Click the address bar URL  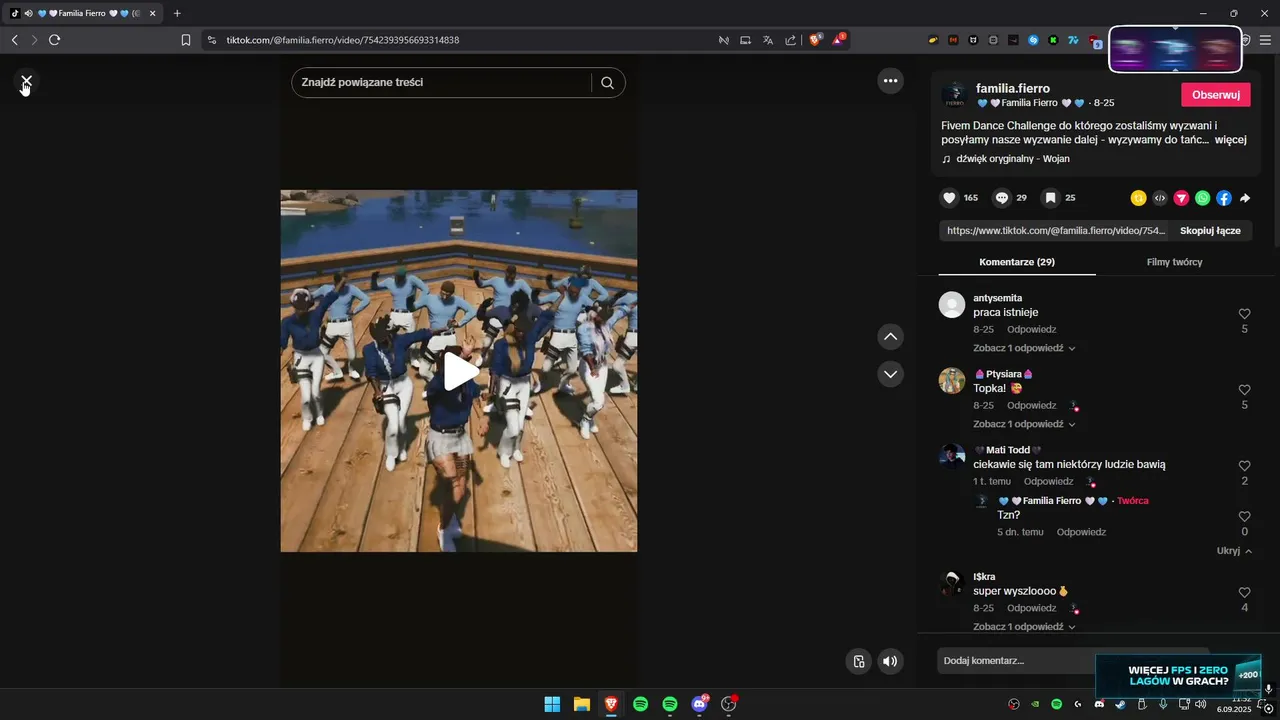tap(342, 40)
